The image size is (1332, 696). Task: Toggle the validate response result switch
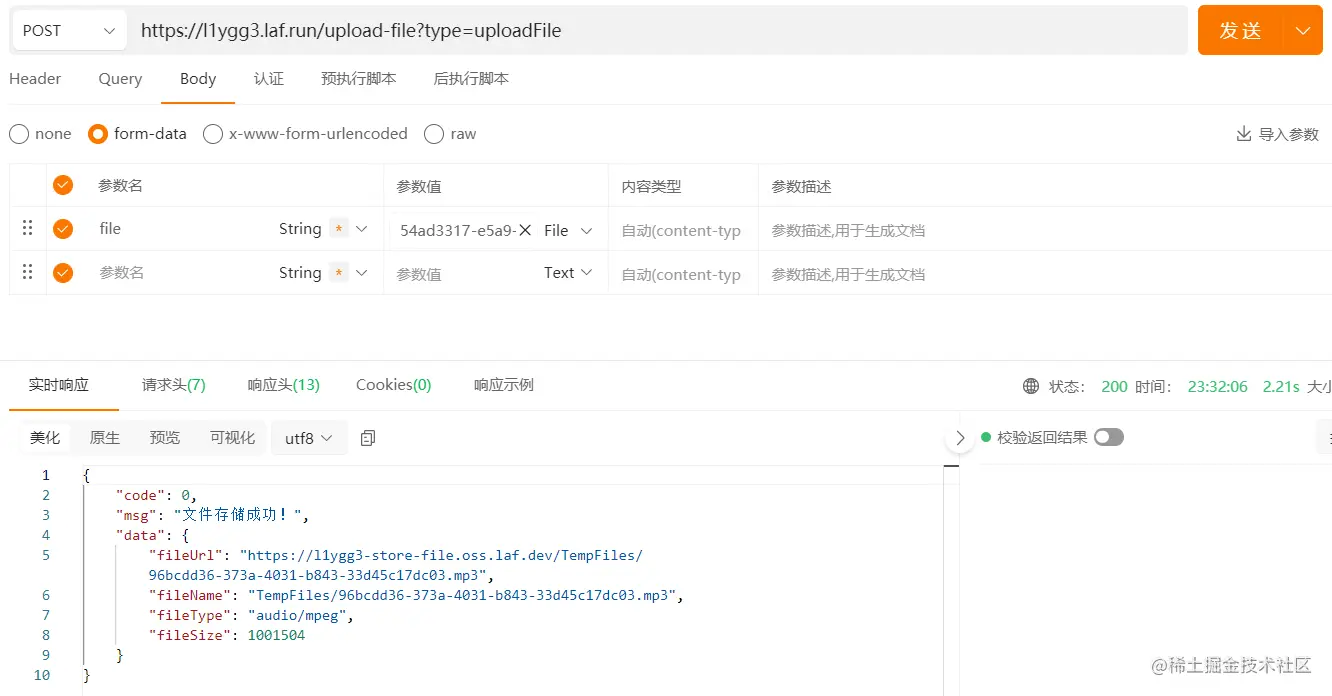pyautogui.click(x=1109, y=437)
